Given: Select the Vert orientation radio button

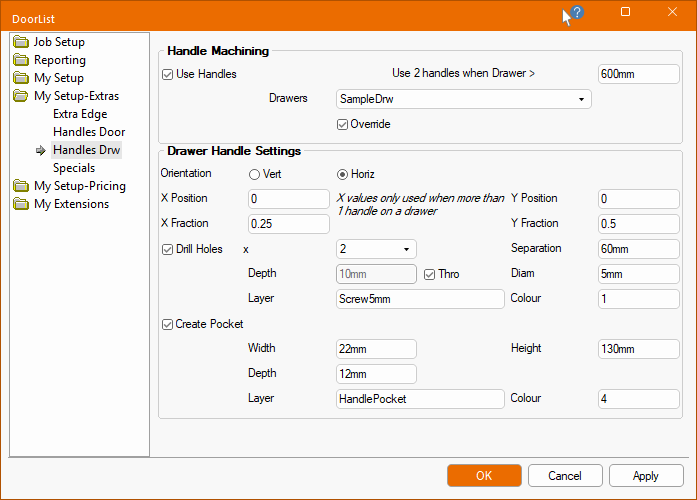Looking at the screenshot, I should click(254, 174).
